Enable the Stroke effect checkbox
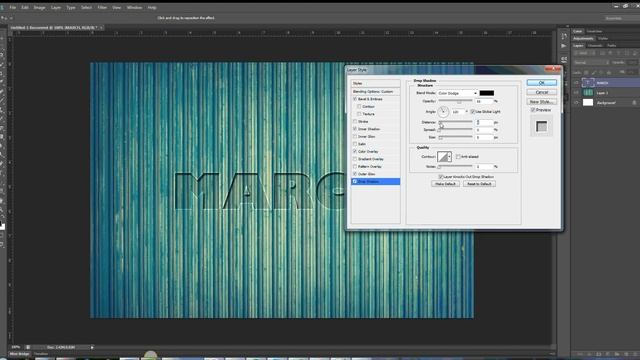 355,121
